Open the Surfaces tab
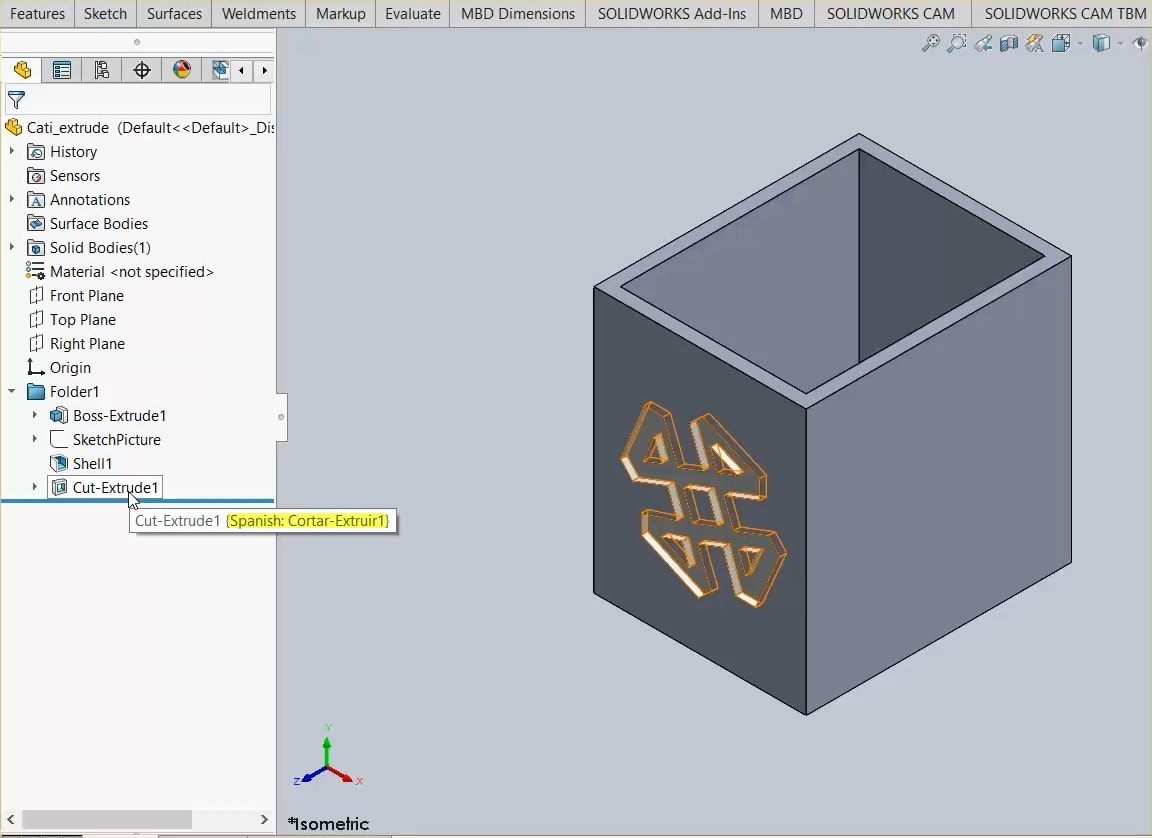The height and width of the screenshot is (838, 1152). pos(174,13)
